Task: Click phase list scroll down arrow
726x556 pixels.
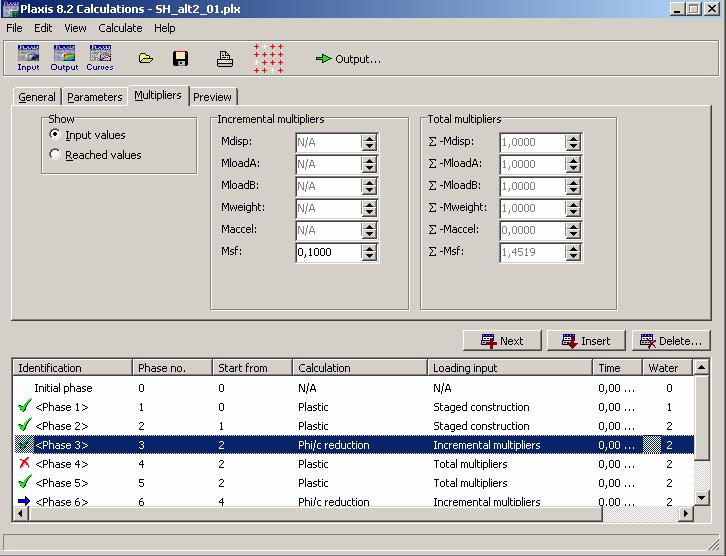Action: (701, 498)
